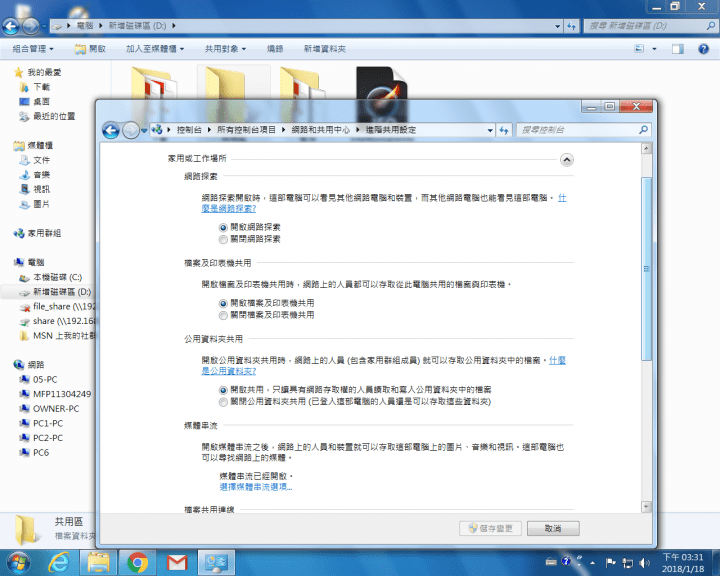Open first folder thumbnail in Explorer
Viewport: 720px width, 576px height.
154,84
